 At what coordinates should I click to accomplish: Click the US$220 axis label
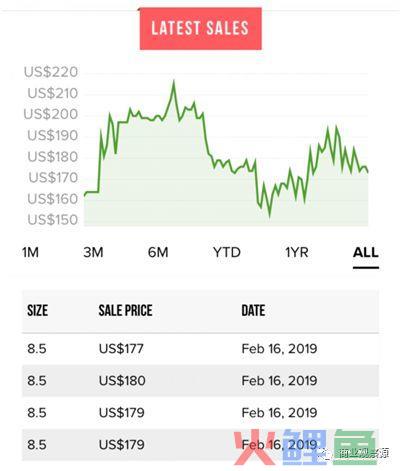point(51,72)
